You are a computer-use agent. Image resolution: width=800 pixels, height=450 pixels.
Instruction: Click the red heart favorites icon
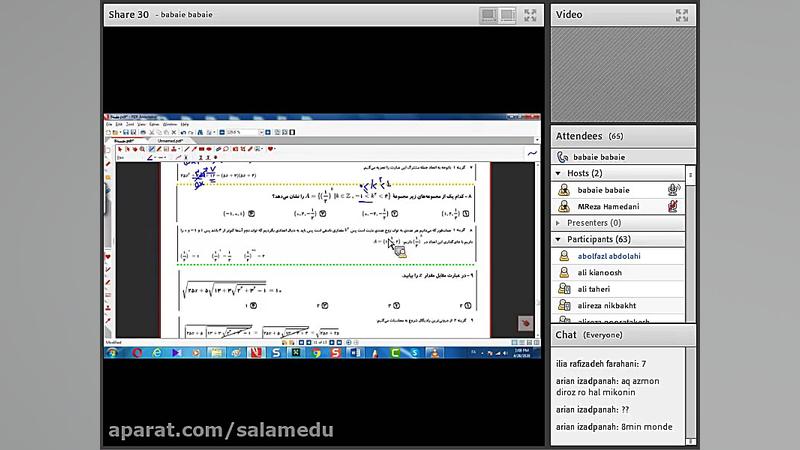click(x=270, y=149)
